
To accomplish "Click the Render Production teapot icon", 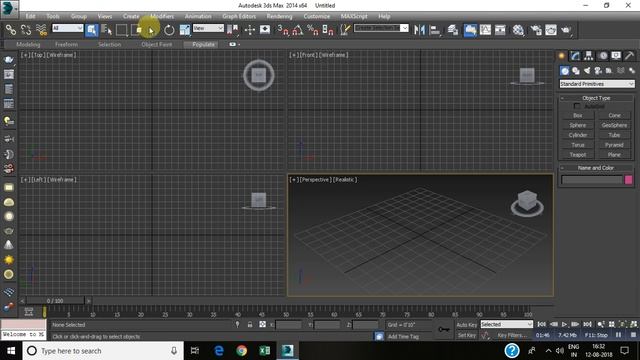I will coord(566,30).
